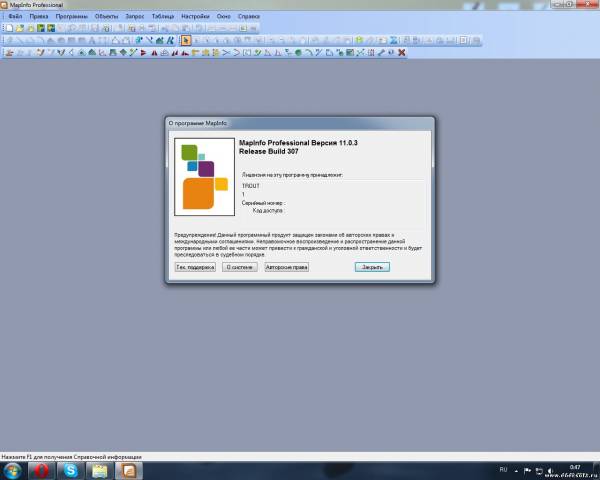Open the Таблица menu
This screenshot has width=600, height=480.
163,16
